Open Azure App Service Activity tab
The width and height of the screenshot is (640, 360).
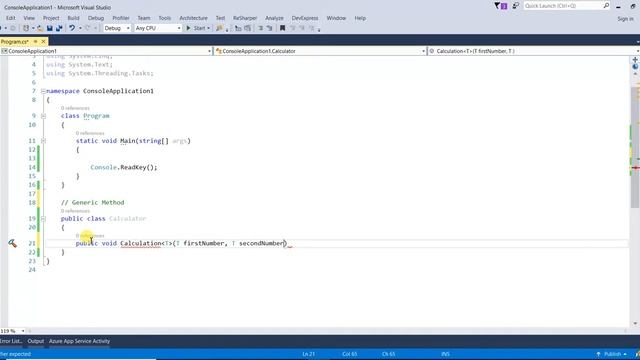pyautogui.click(x=80, y=341)
